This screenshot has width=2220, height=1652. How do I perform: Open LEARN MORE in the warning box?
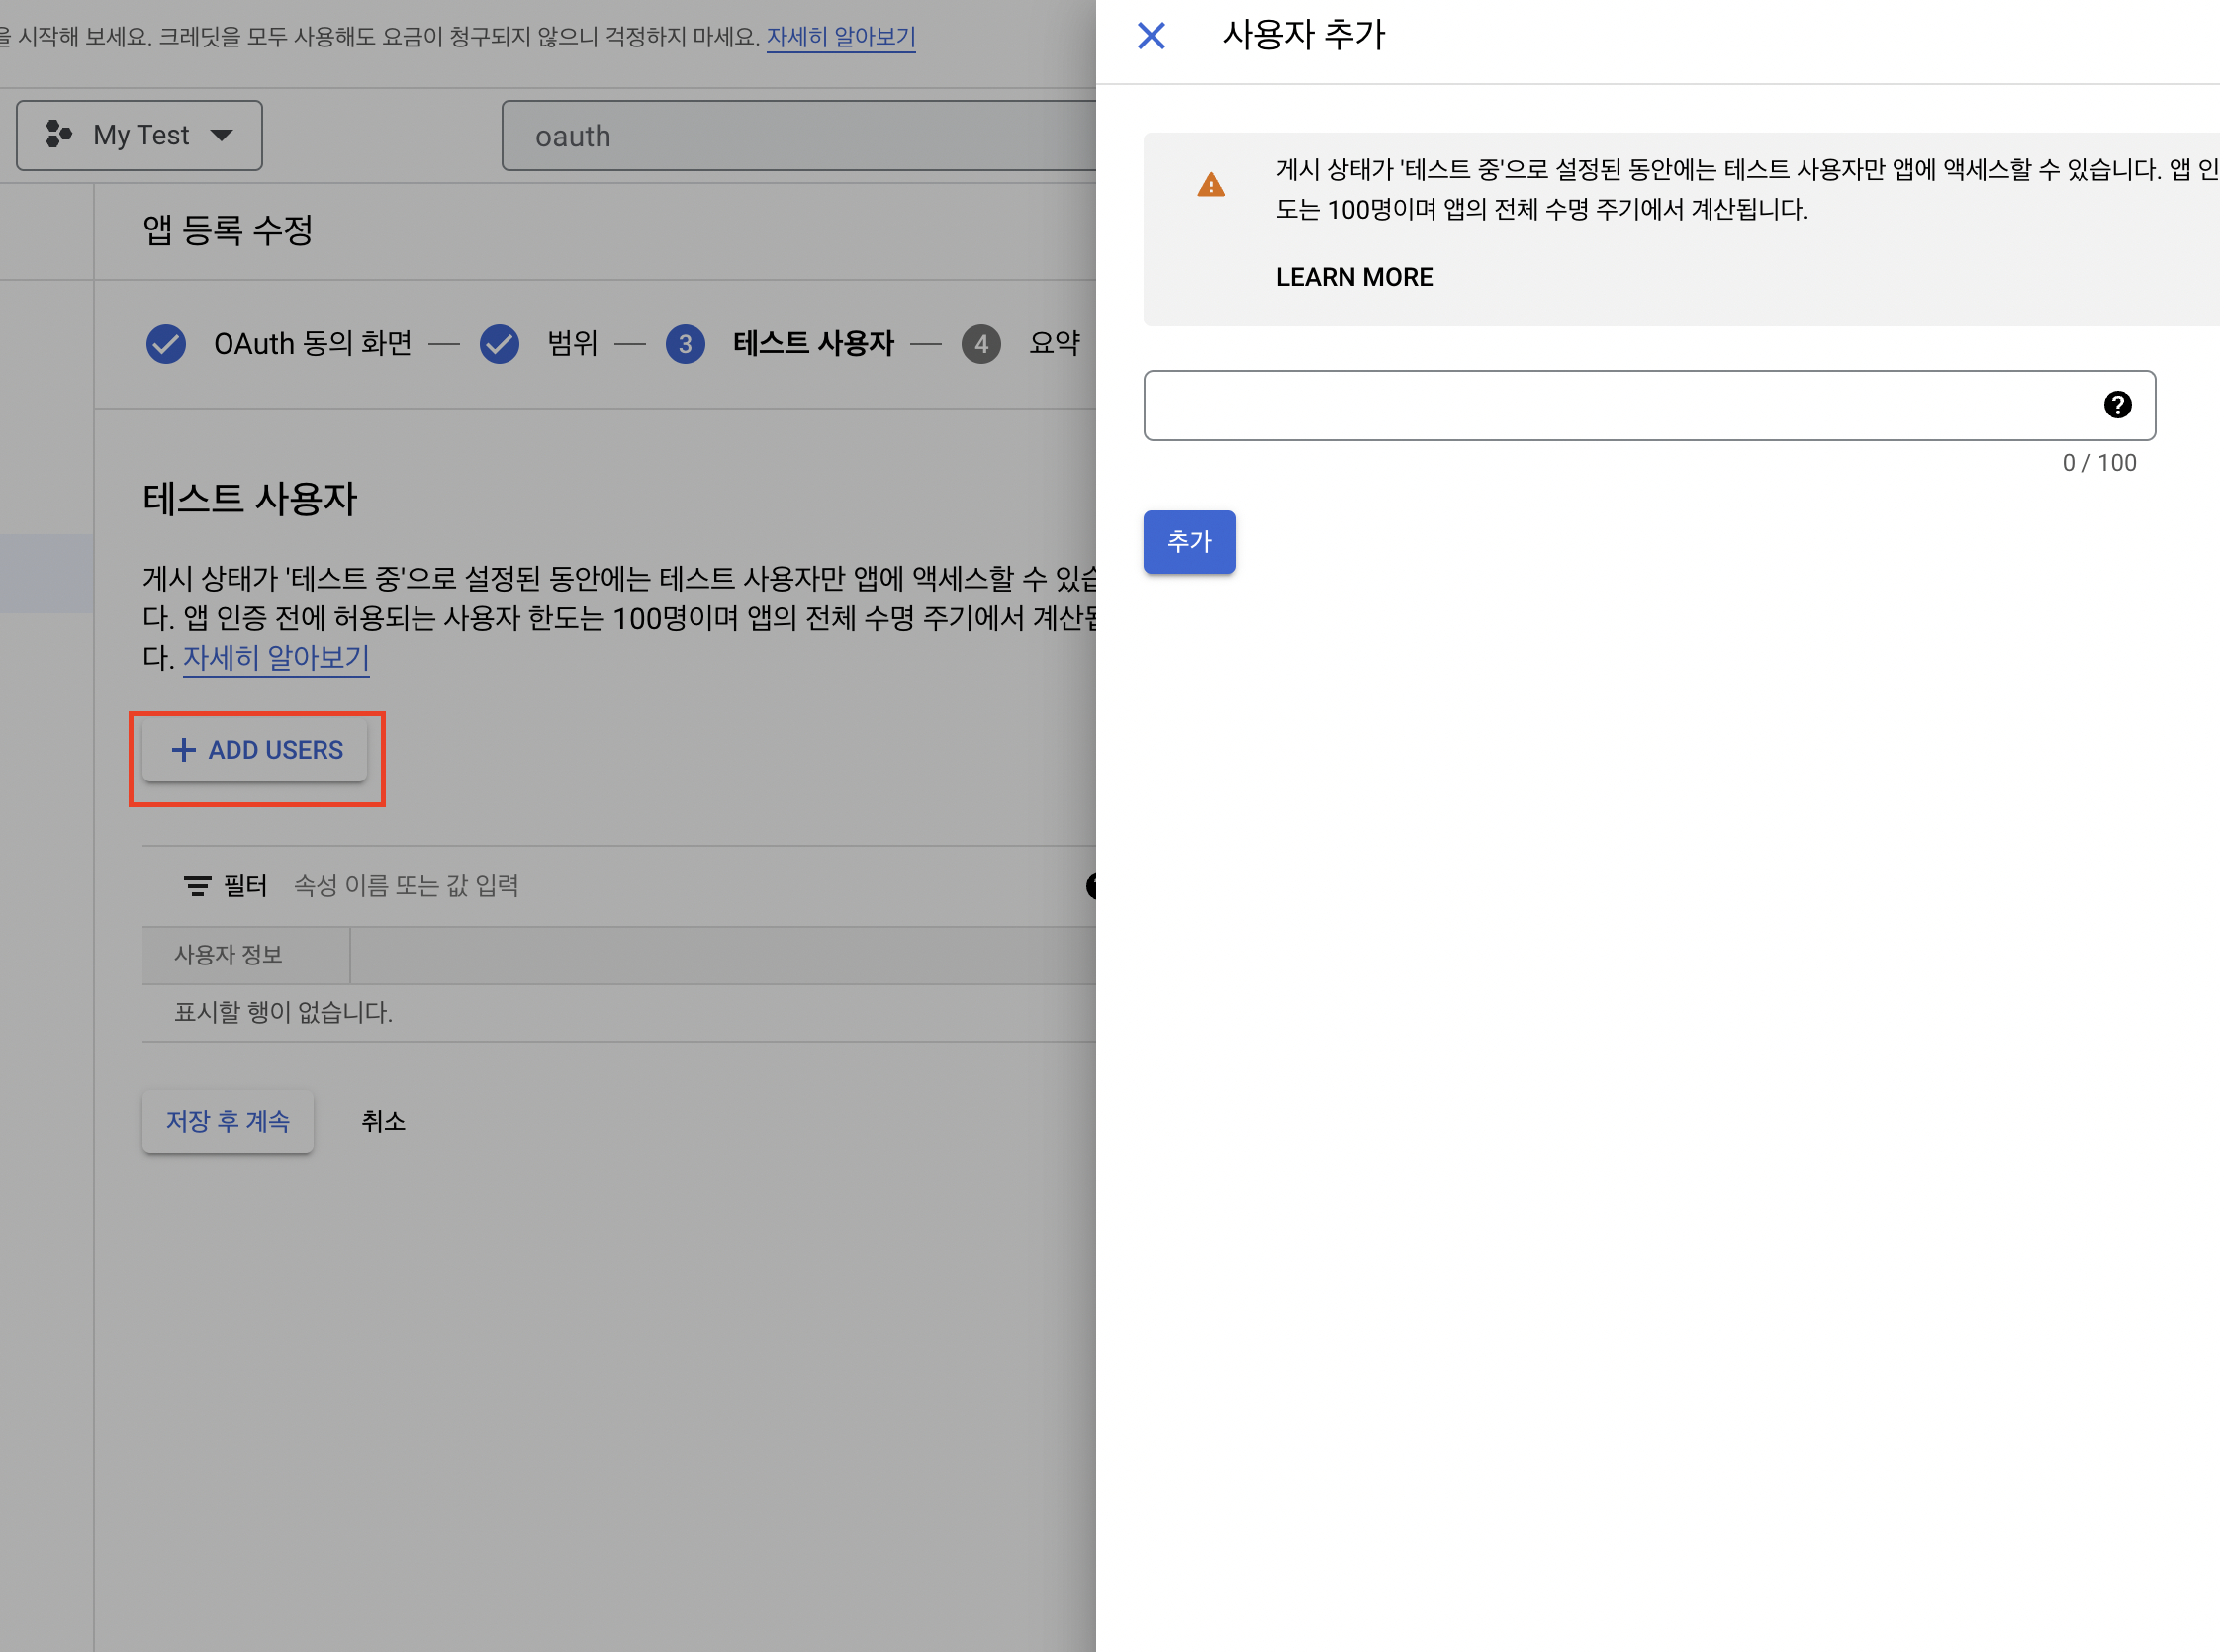[x=1353, y=277]
